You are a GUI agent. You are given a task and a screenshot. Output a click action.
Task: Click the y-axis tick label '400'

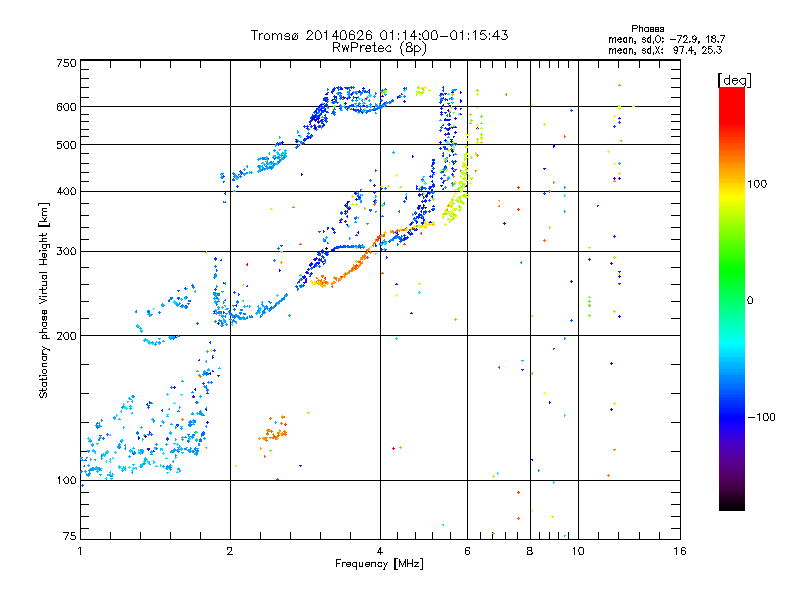pos(66,191)
